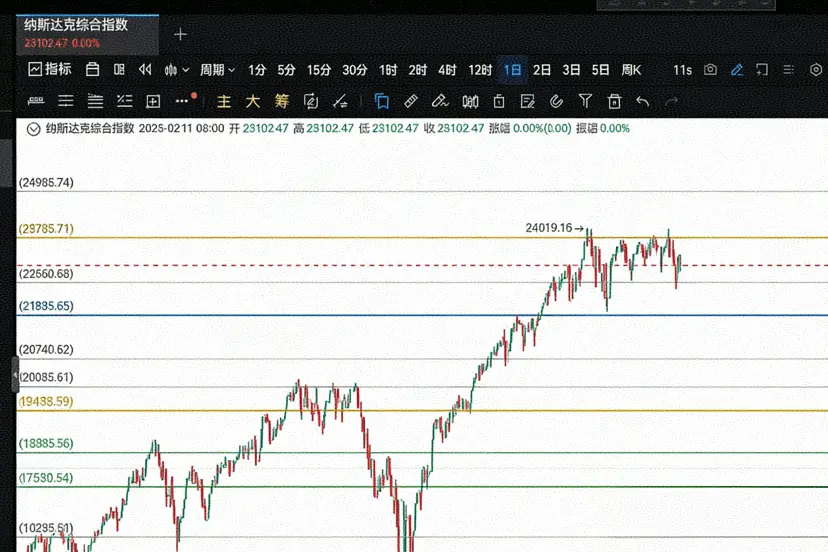Click the 24019.16 high price marker
The height and width of the screenshot is (552, 828).
click(554, 228)
